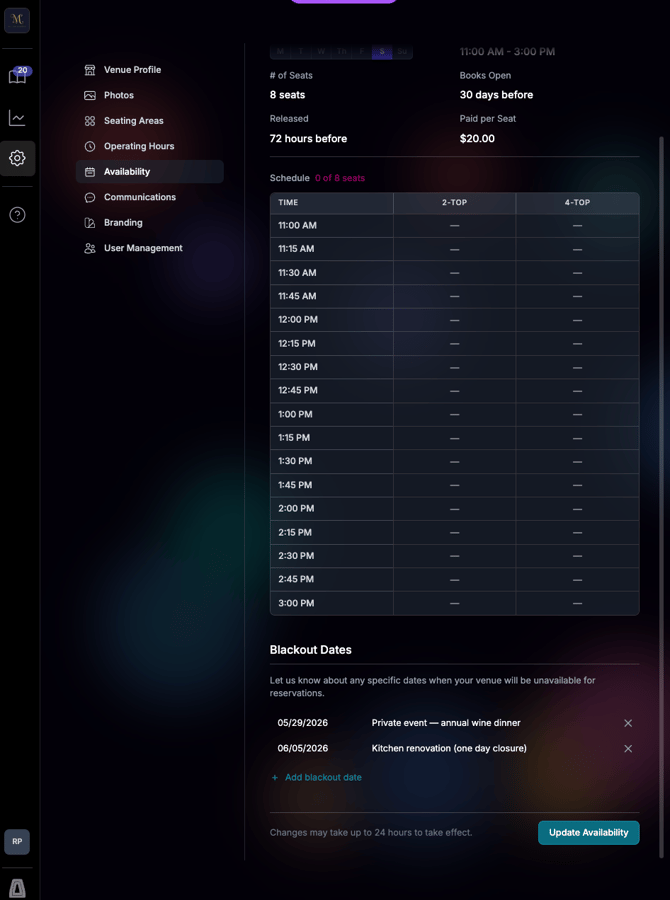670x900 pixels.
Task: Click the 4-TOP column header
Action: (x=578, y=203)
